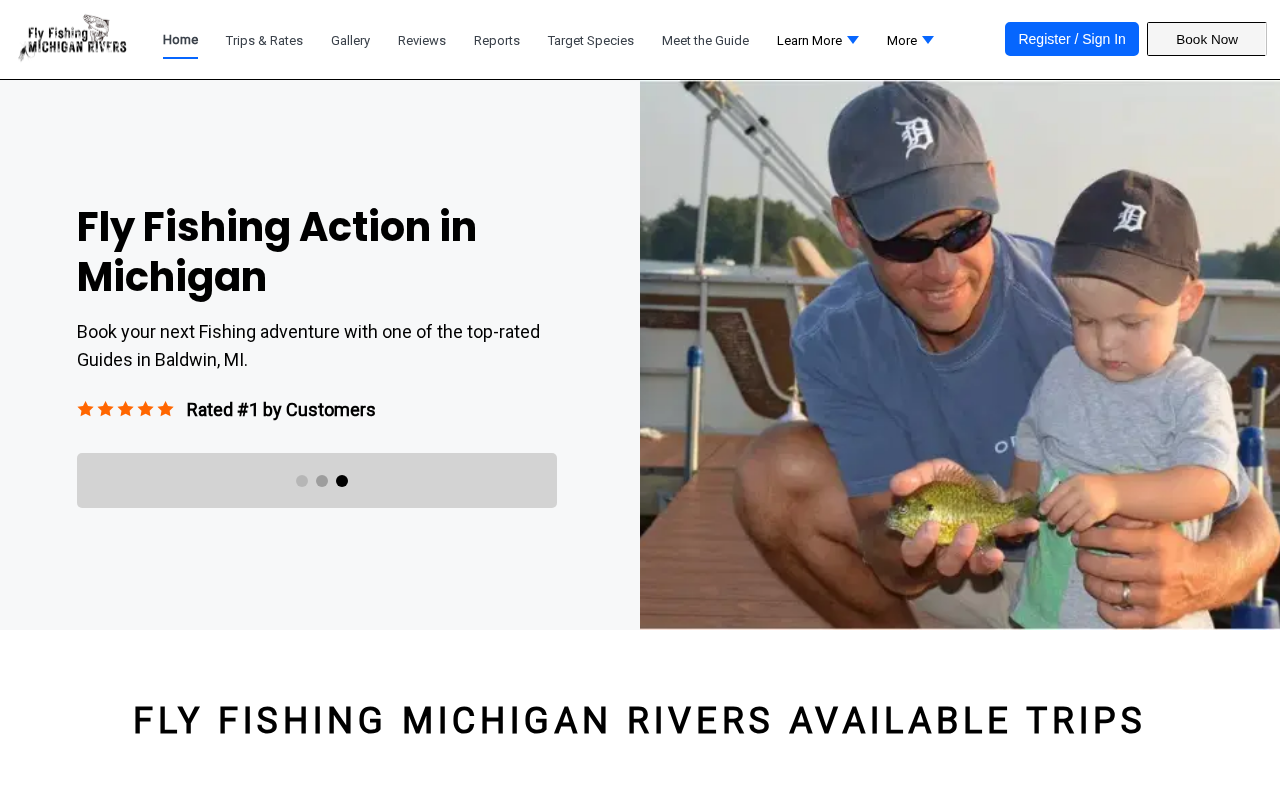The width and height of the screenshot is (1280, 800).
Task: Select the second carousel dot
Action: [322, 481]
